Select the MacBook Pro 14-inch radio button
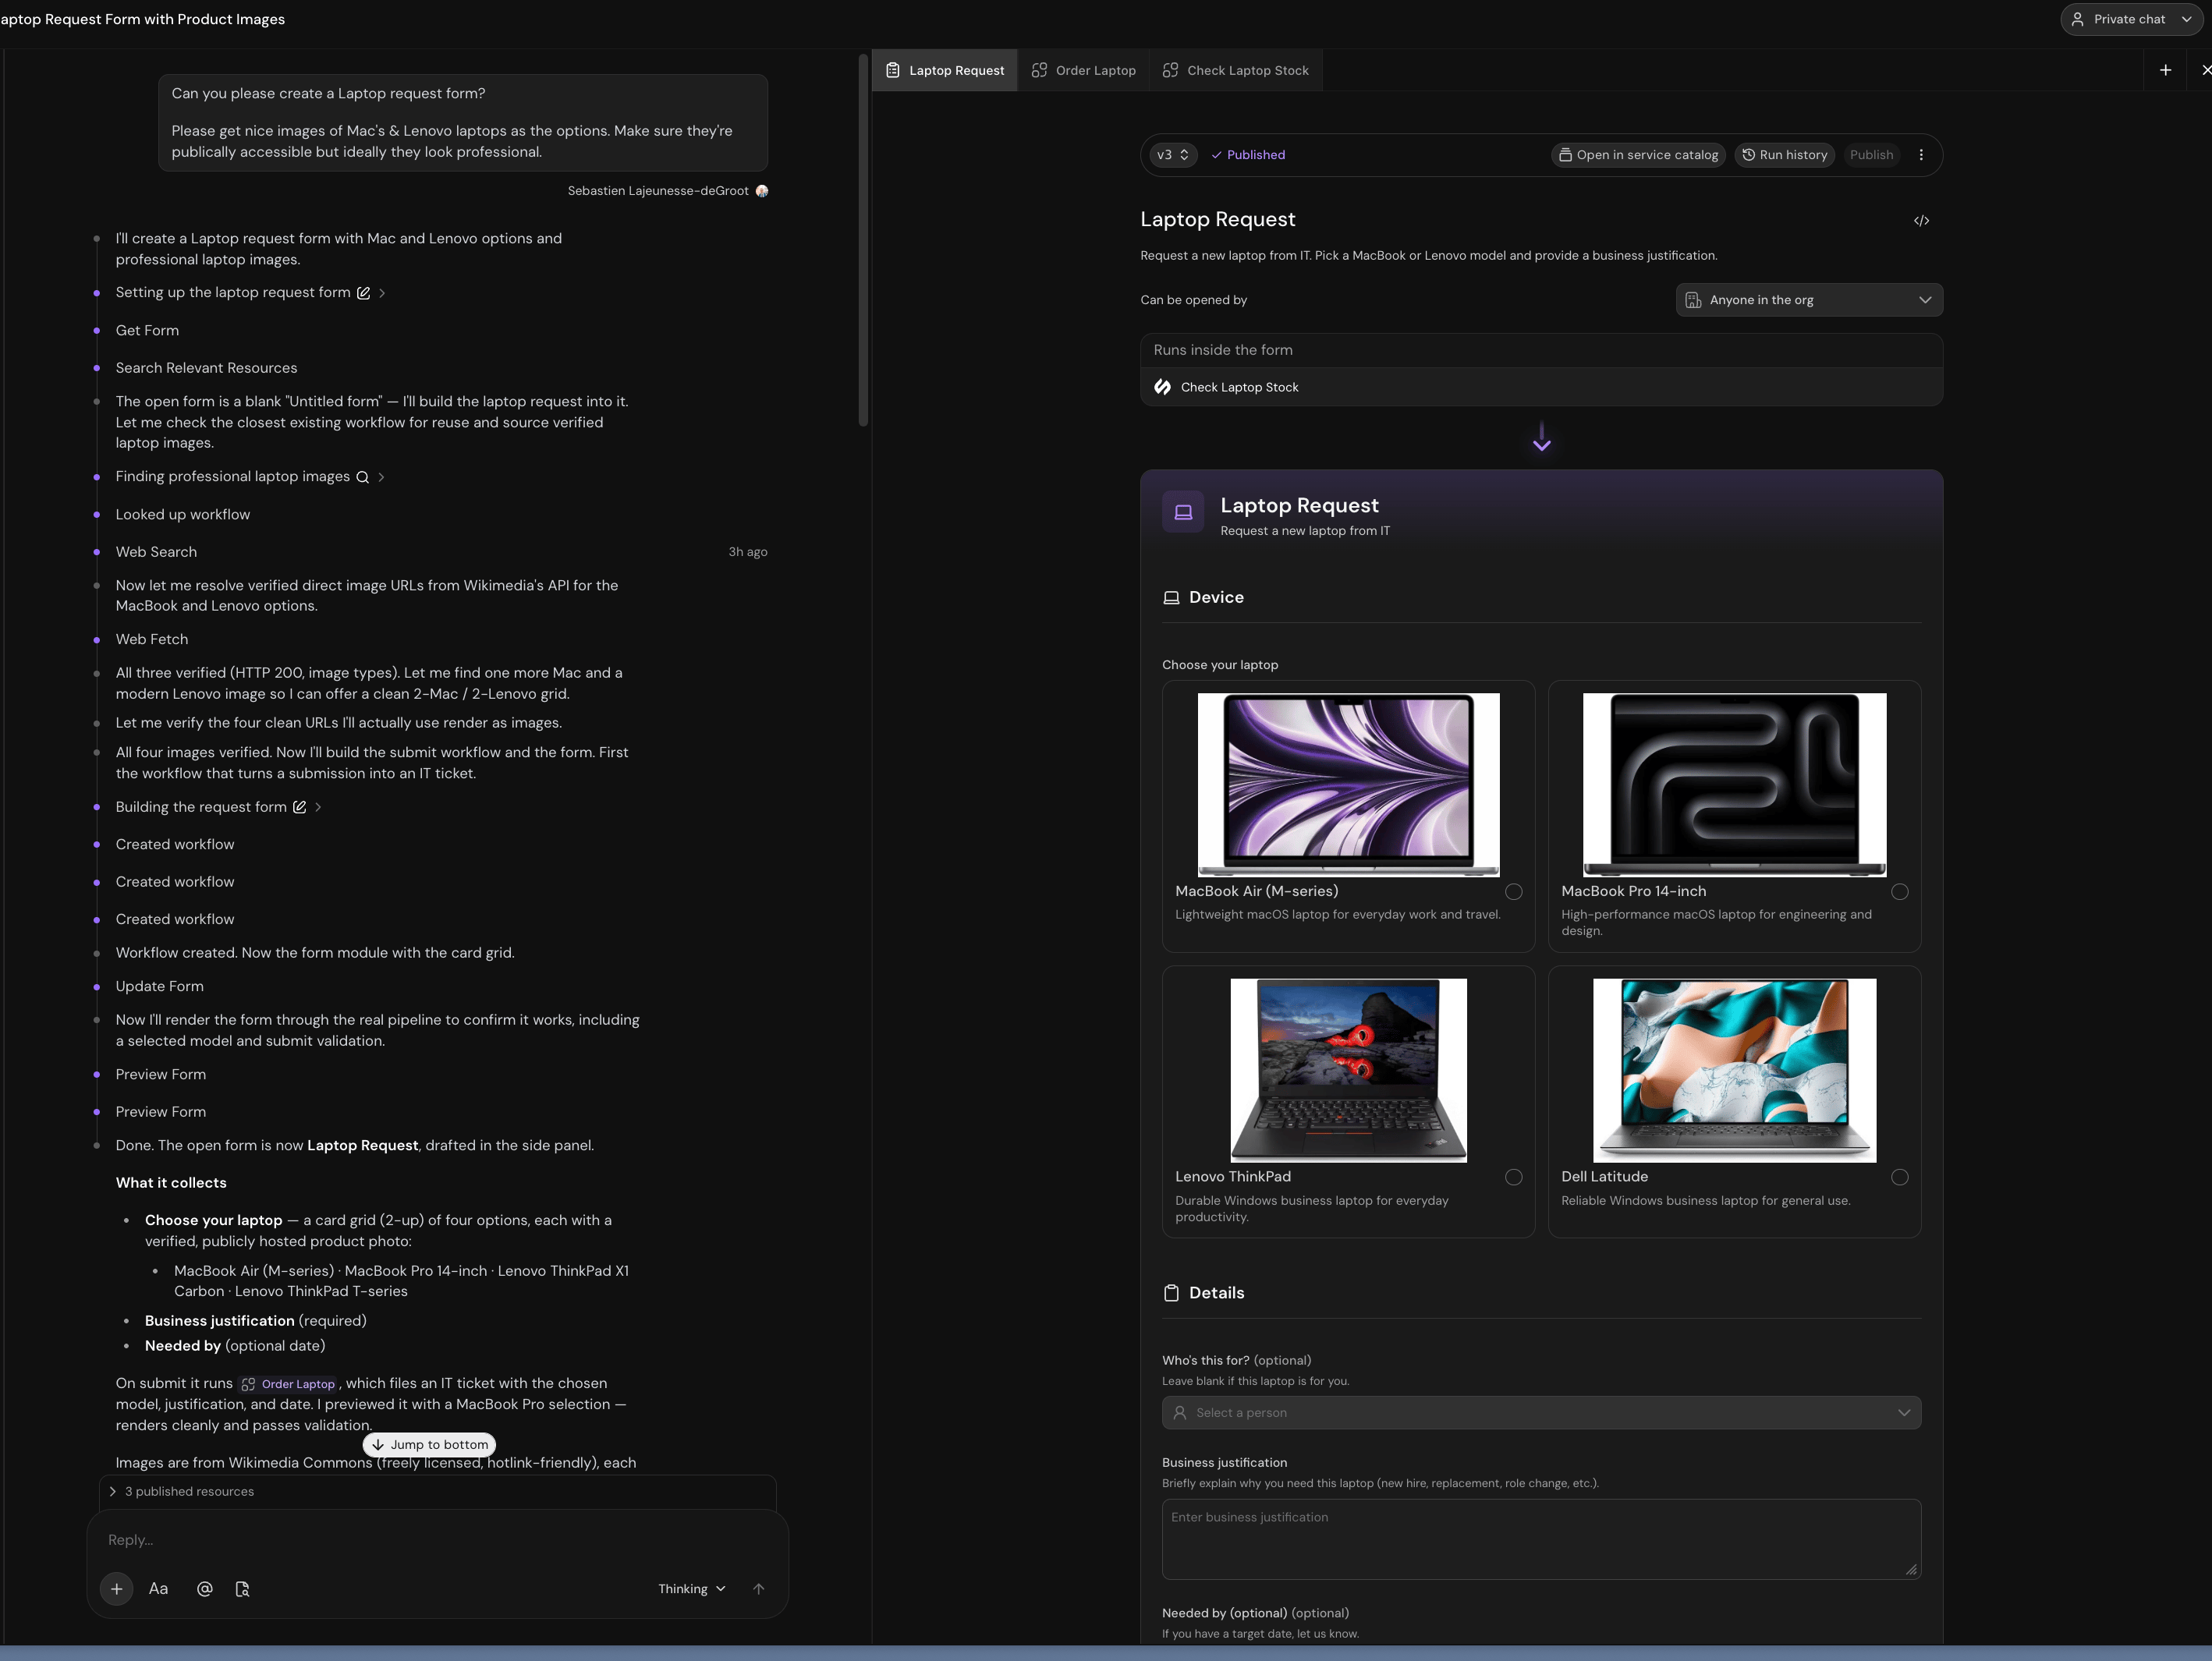The width and height of the screenshot is (2212, 1661). pyautogui.click(x=1900, y=892)
